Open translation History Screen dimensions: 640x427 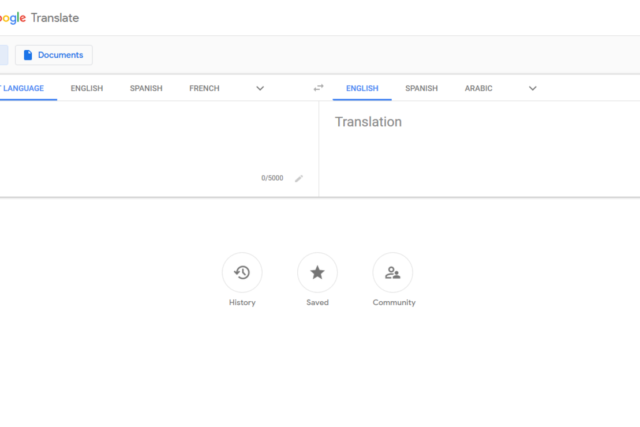pyautogui.click(x=242, y=272)
